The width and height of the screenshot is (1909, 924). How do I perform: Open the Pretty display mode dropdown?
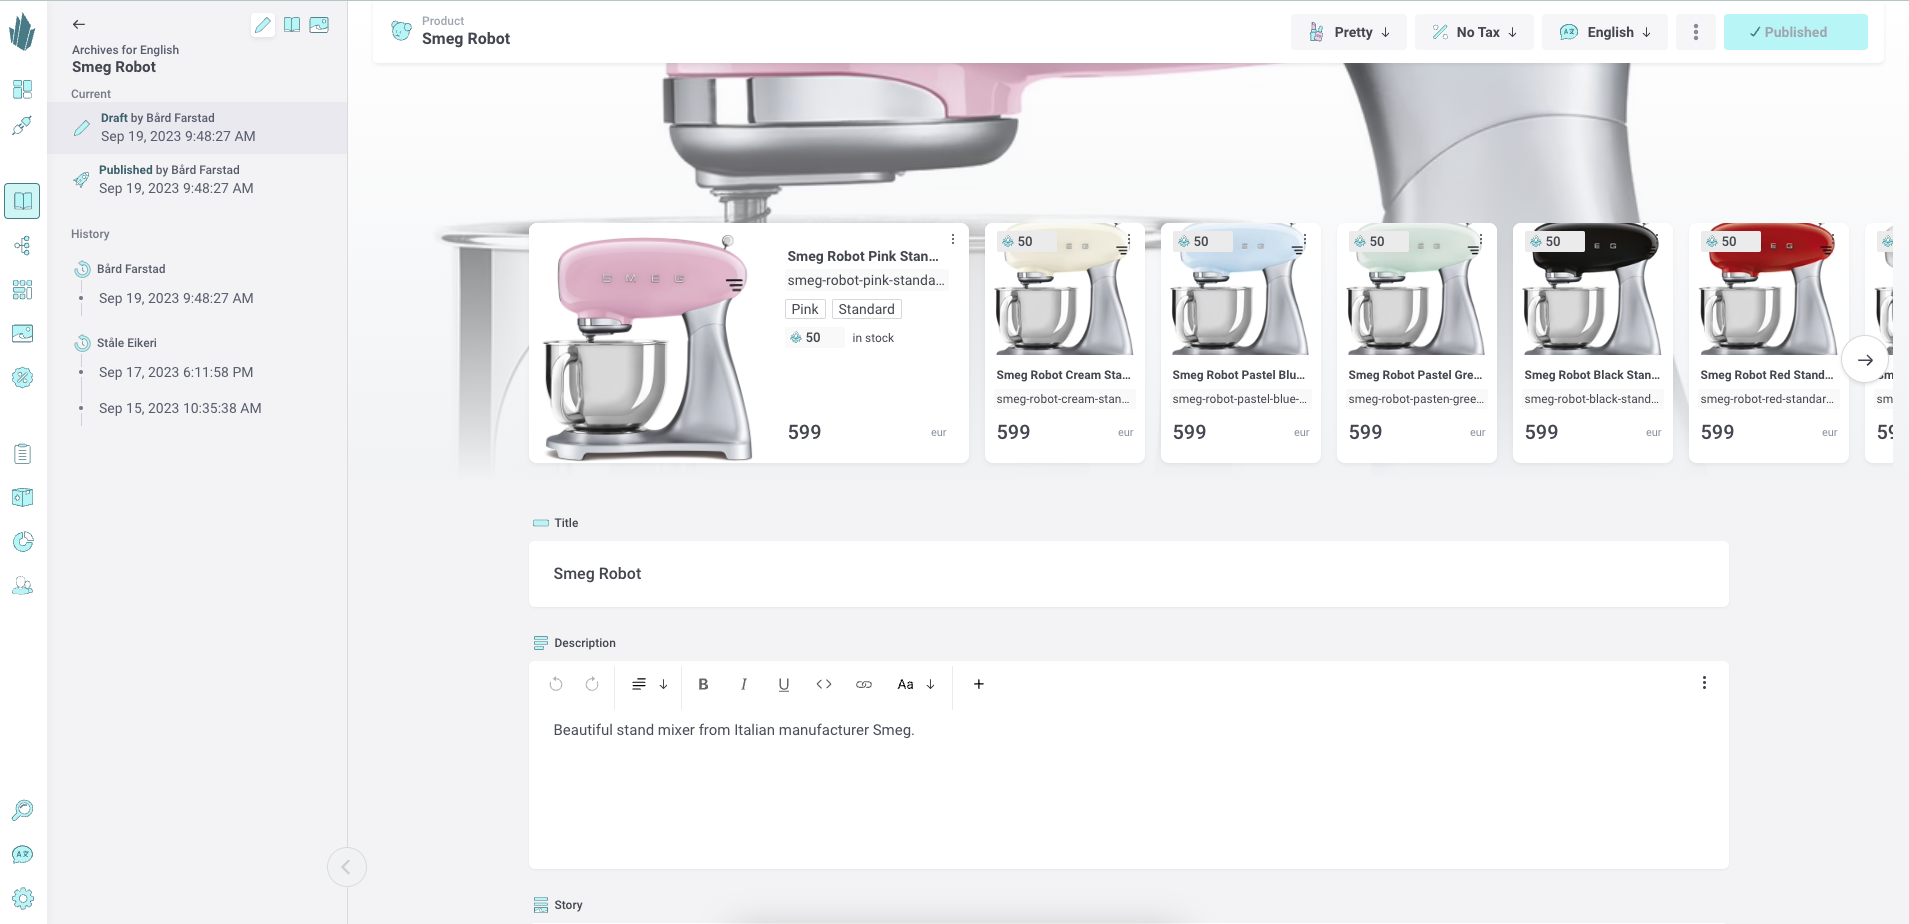(x=1349, y=32)
